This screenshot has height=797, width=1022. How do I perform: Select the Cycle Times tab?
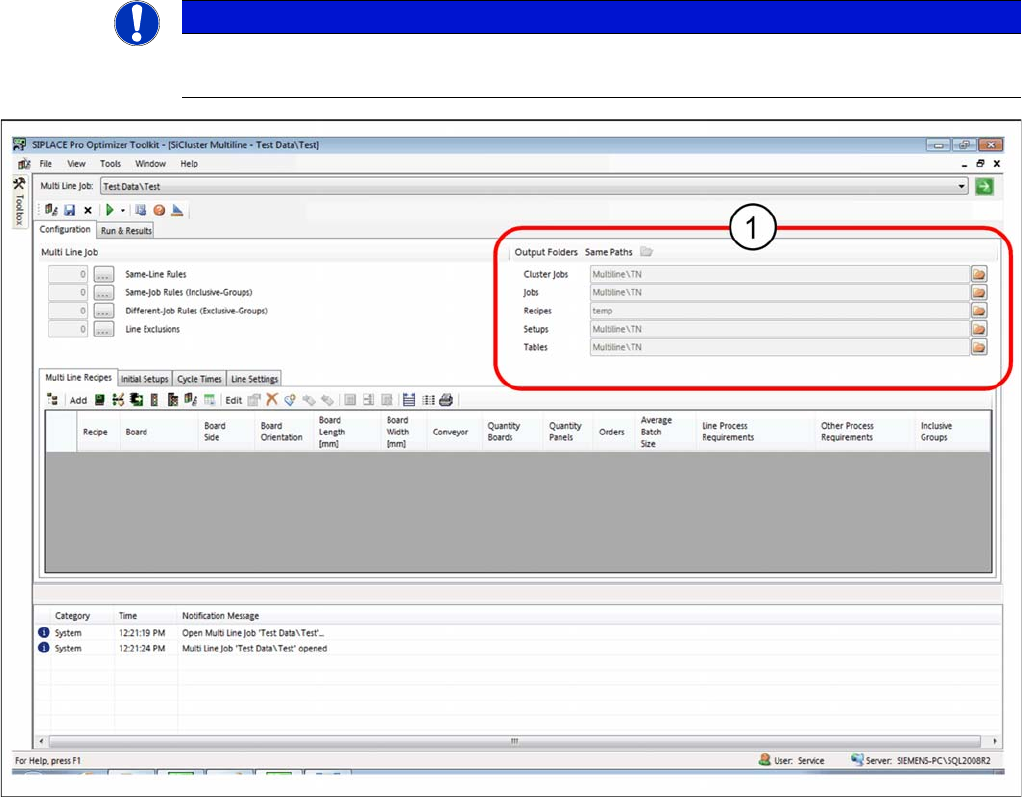point(200,379)
